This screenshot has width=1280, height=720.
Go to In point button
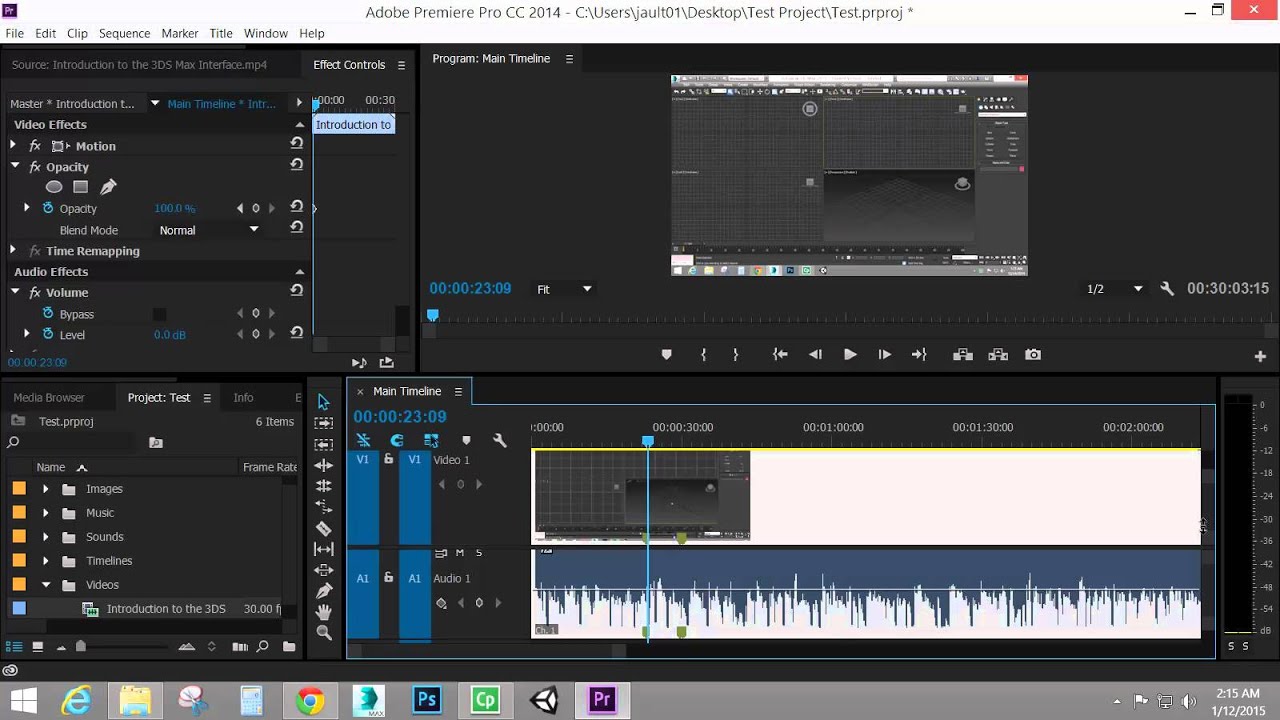pos(780,355)
